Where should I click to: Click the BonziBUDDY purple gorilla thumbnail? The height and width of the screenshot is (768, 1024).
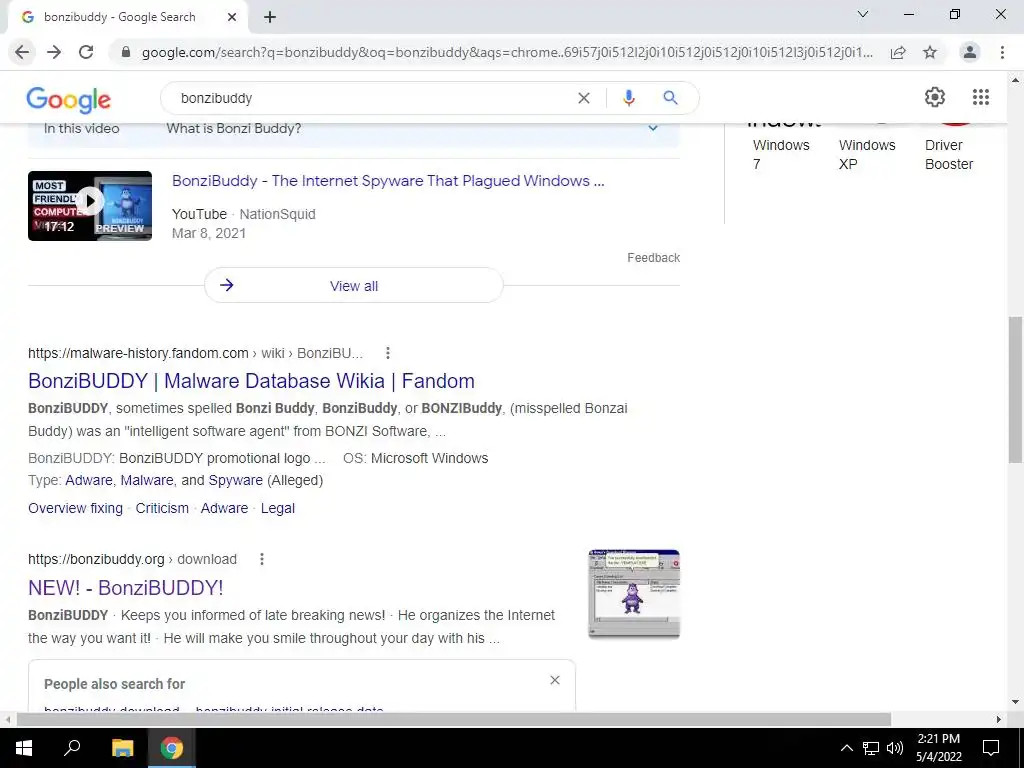(x=633, y=594)
